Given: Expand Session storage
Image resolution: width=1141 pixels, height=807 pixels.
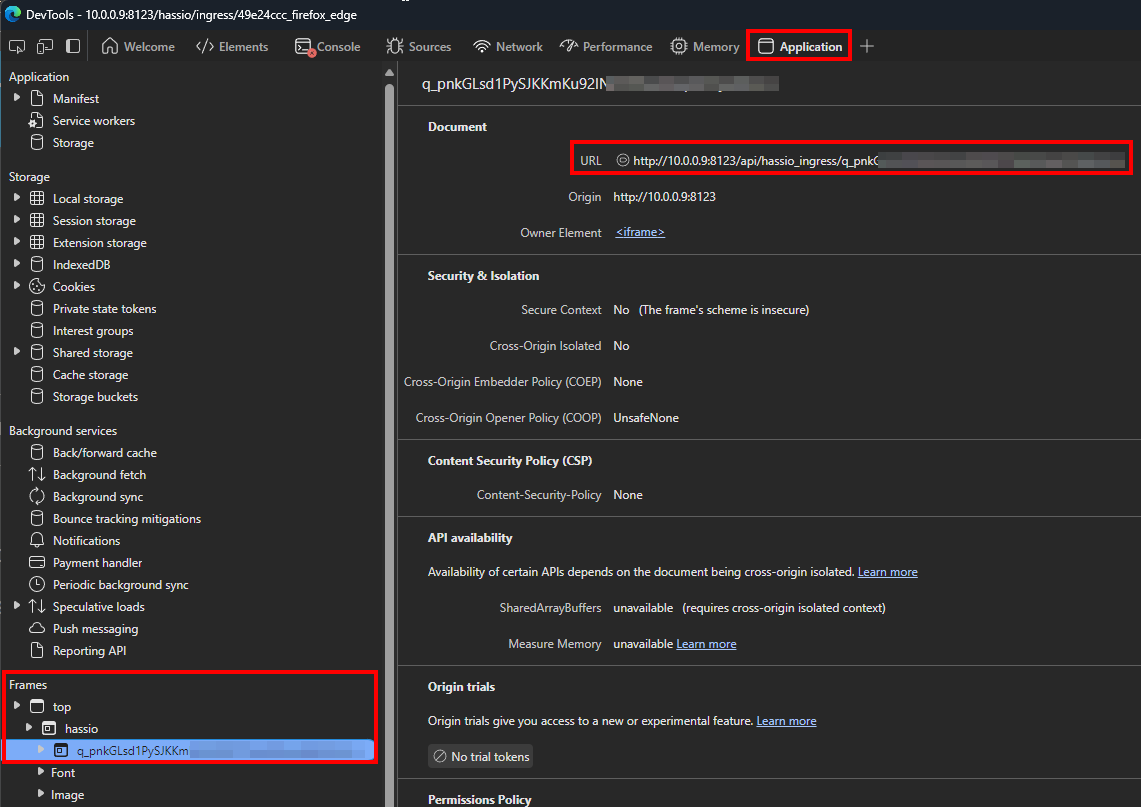Looking at the screenshot, I should tap(17, 220).
